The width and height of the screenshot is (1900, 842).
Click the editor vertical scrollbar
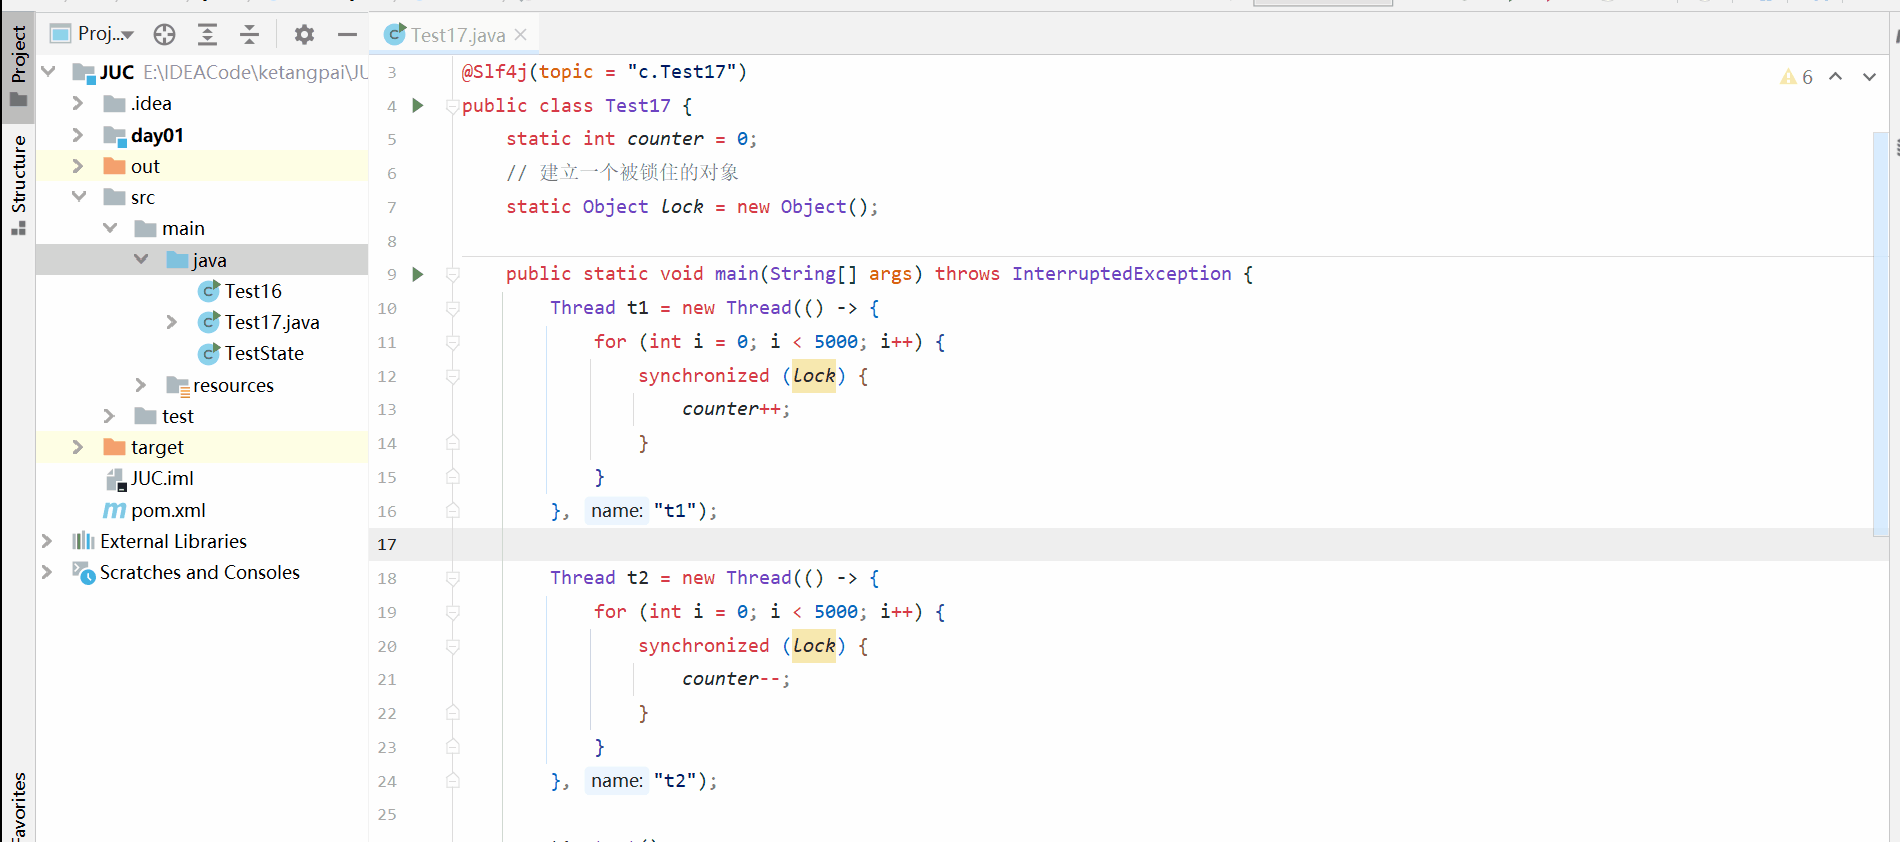point(1881,332)
